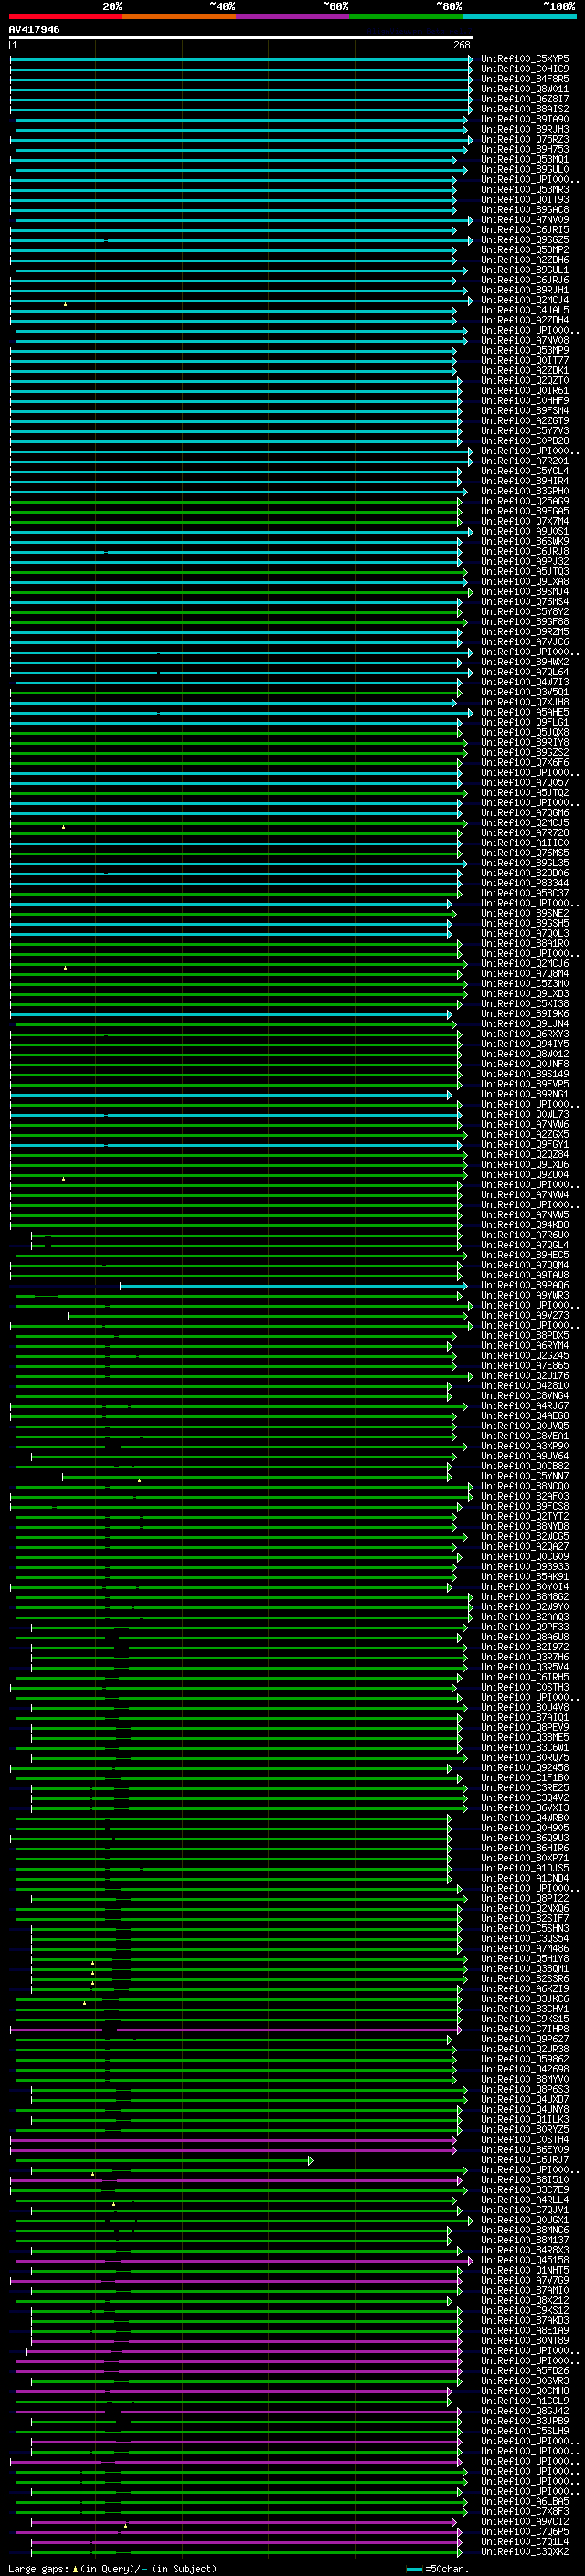Click label UniRef100_A6LBA5
585x2576 pixels.
(525, 2501)
